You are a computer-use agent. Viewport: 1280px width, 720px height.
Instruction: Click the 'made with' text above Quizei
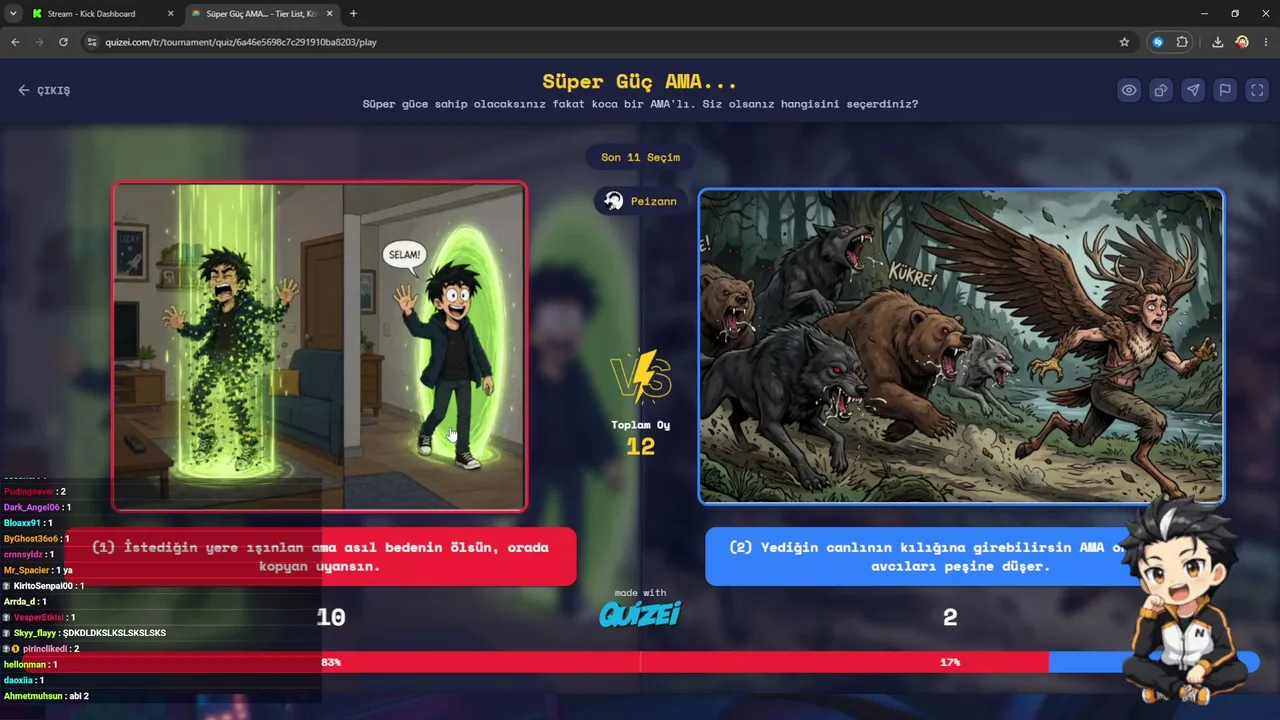coord(640,593)
